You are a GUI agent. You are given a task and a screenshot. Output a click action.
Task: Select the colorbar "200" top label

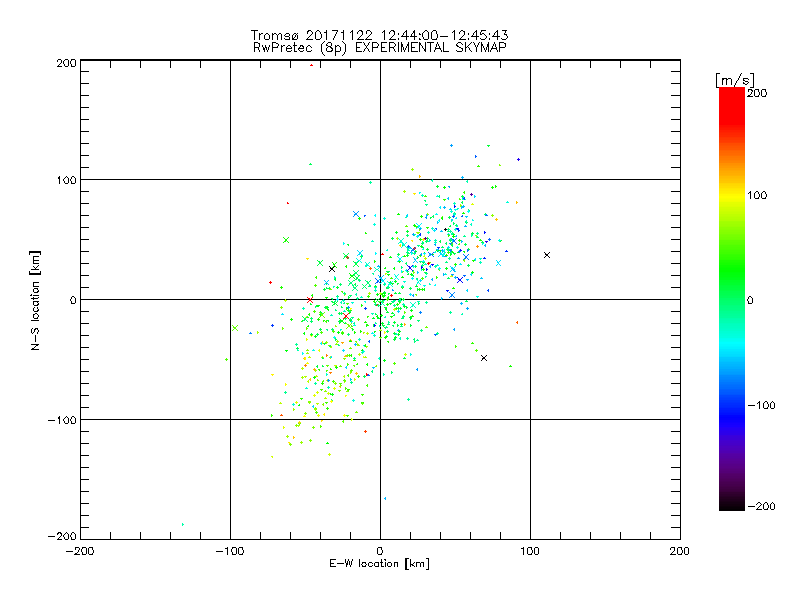point(757,93)
